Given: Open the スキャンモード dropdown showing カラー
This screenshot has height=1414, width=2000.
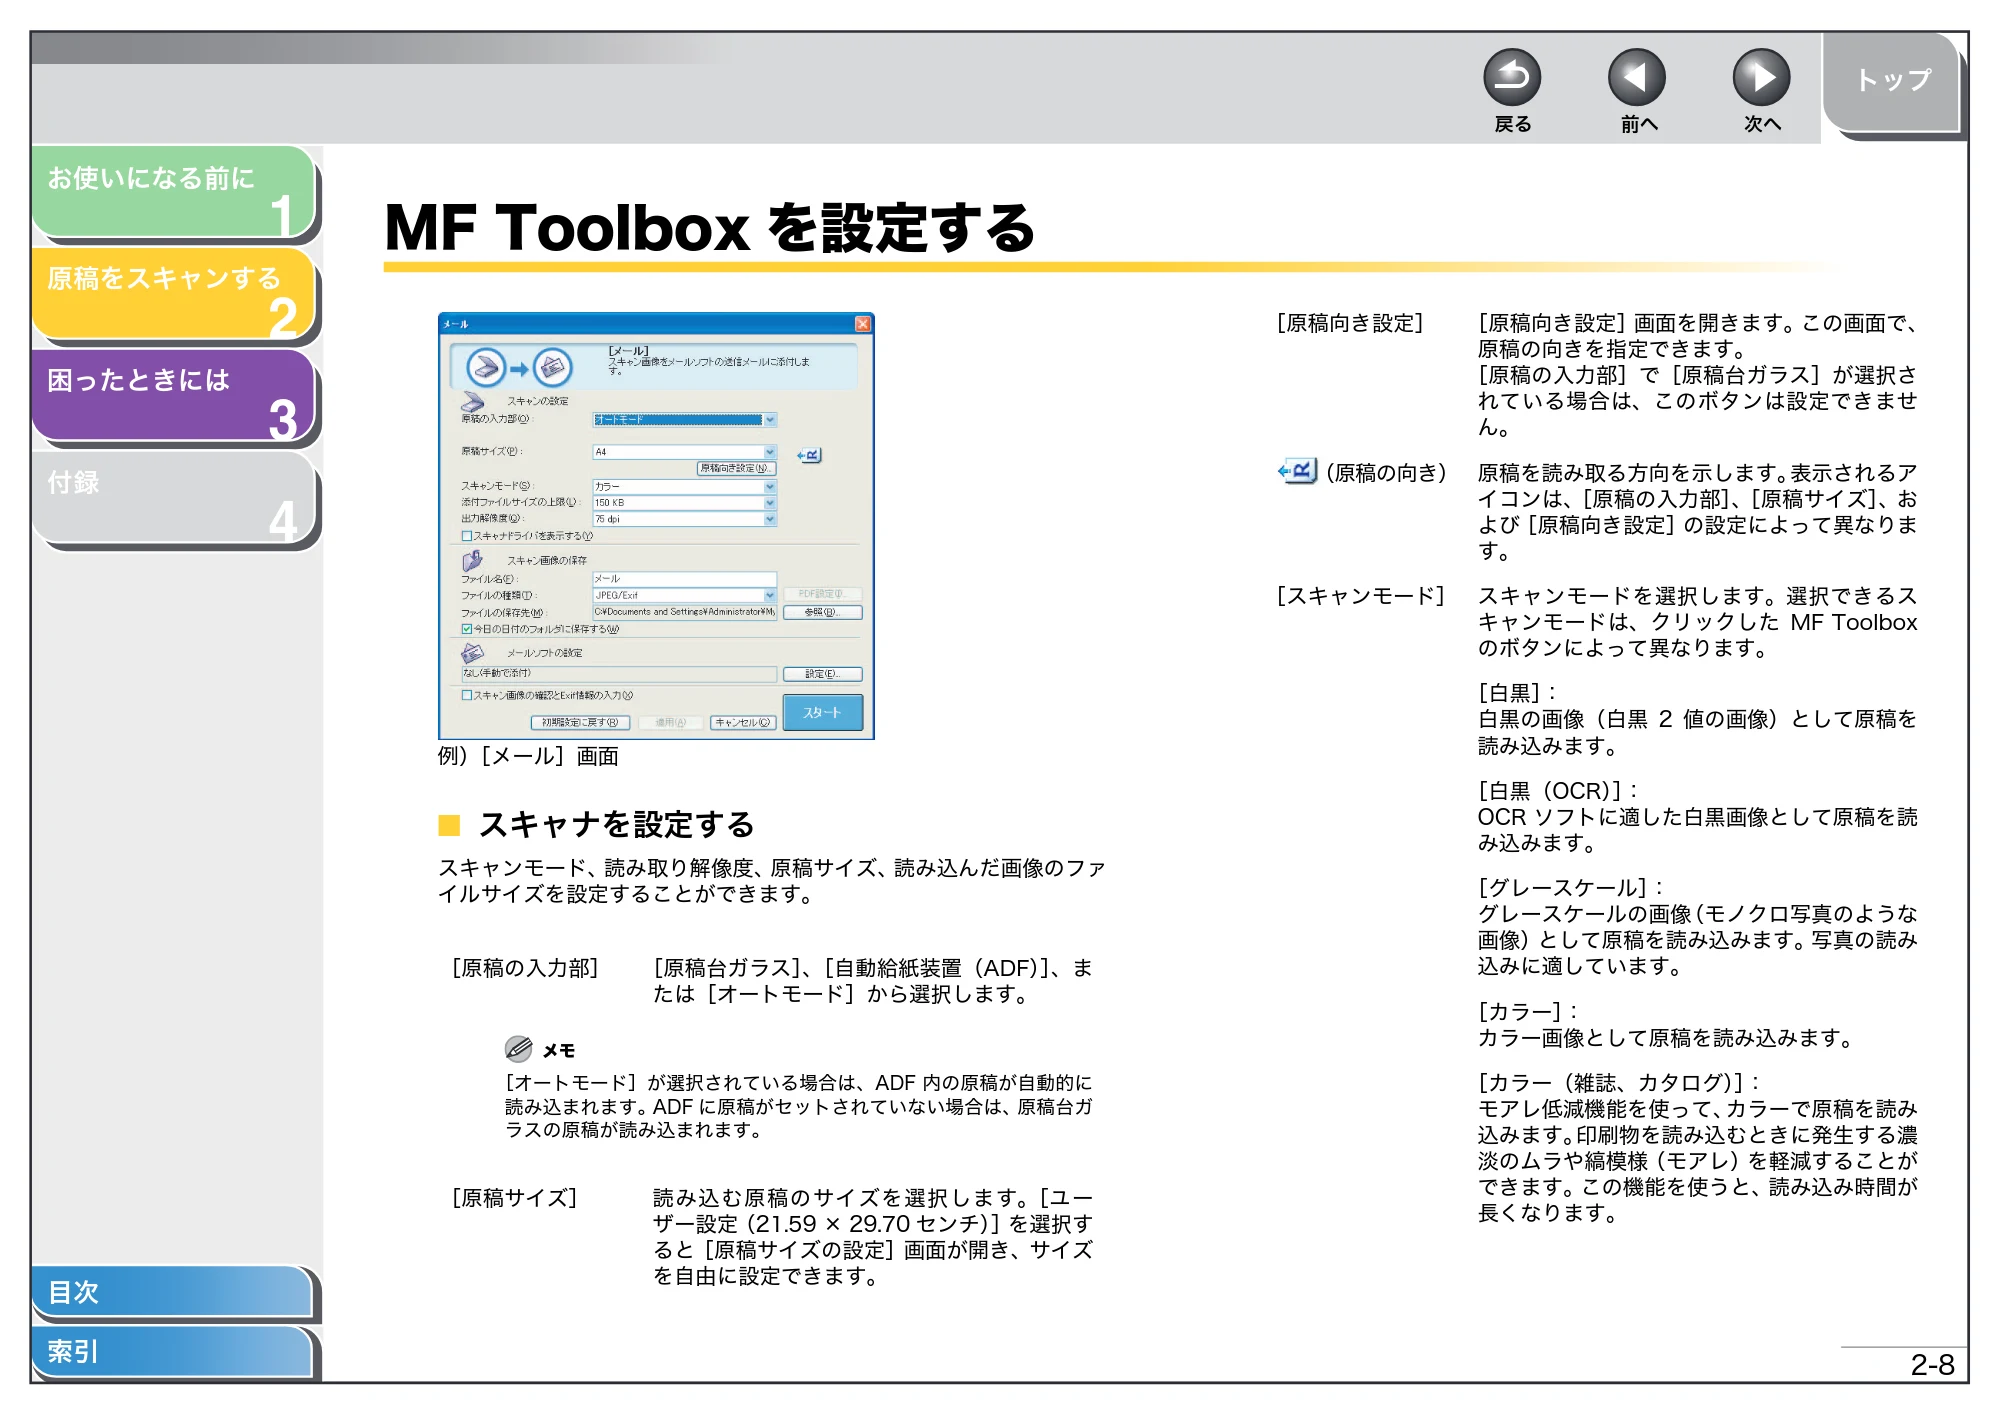Looking at the screenshot, I should point(684,487).
